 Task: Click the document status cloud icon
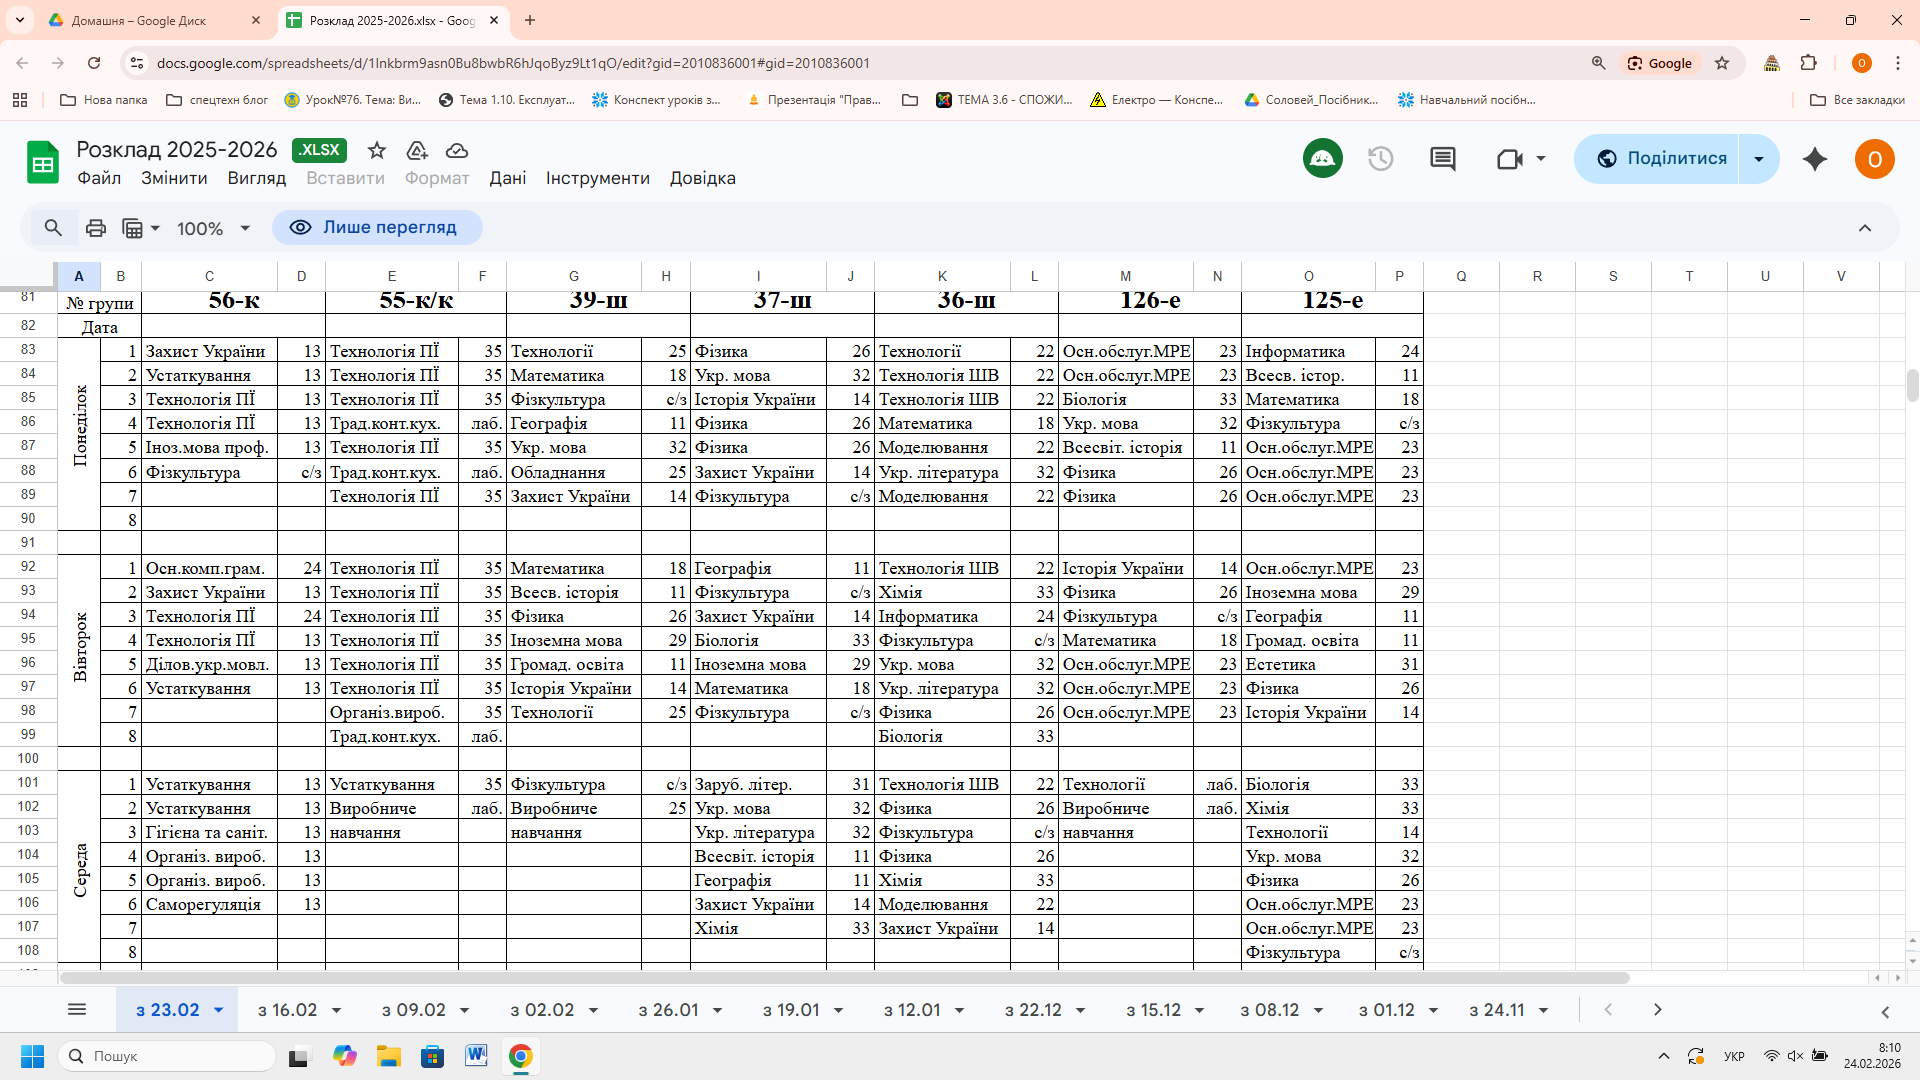(x=457, y=150)
